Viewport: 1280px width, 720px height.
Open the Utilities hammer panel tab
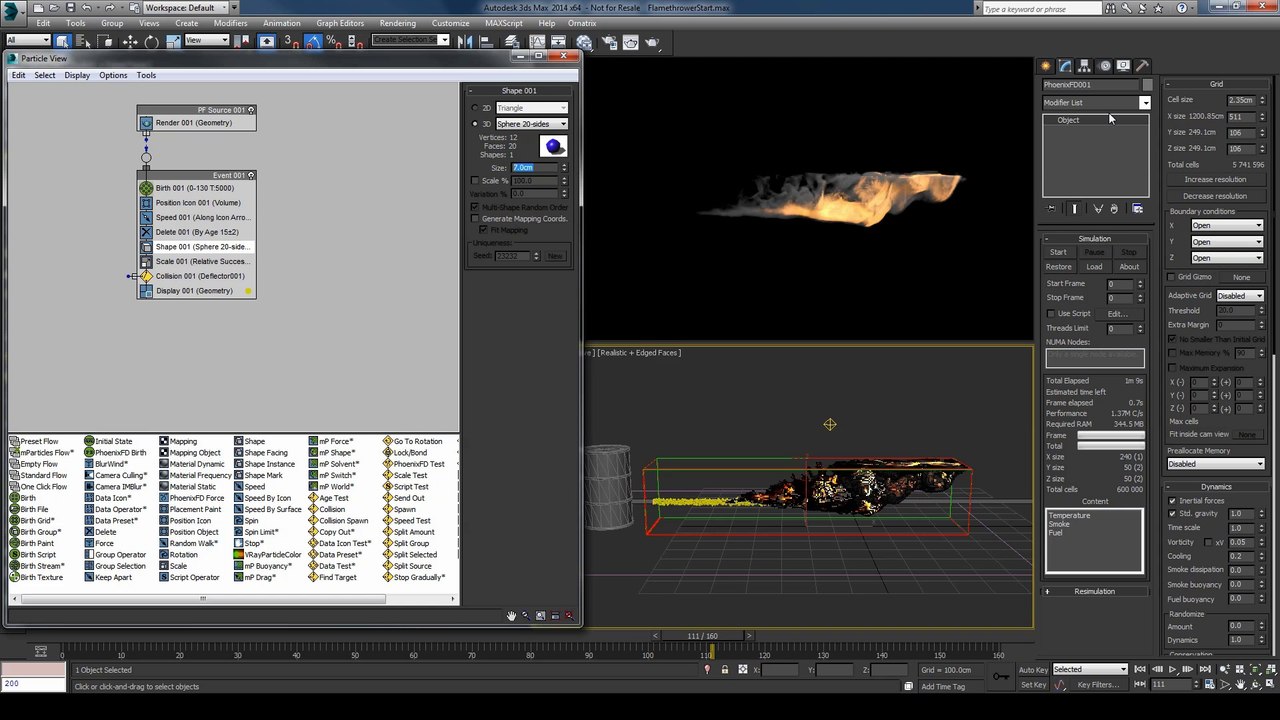tap(1142, 66)
